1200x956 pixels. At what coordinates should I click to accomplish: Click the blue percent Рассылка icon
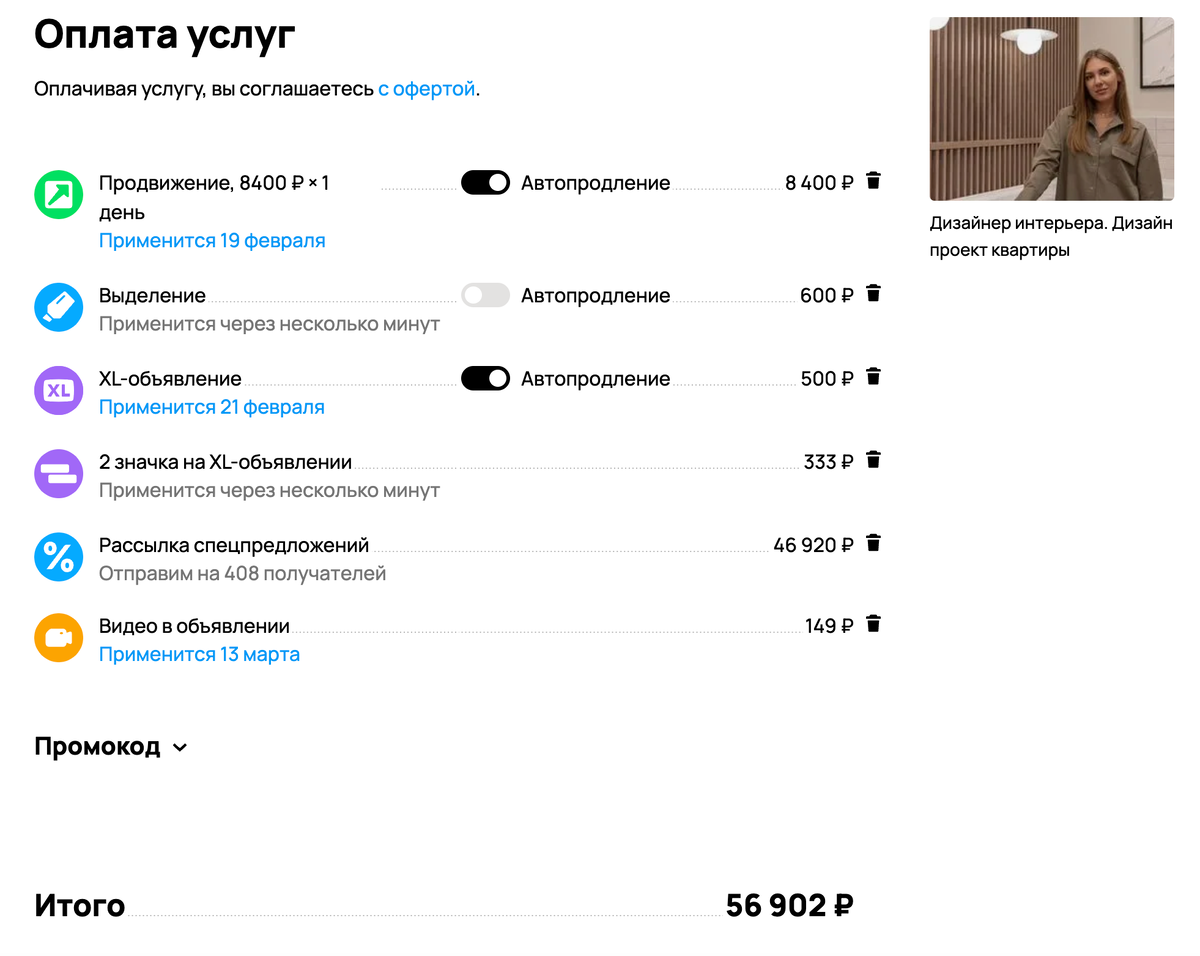point(59,557)
